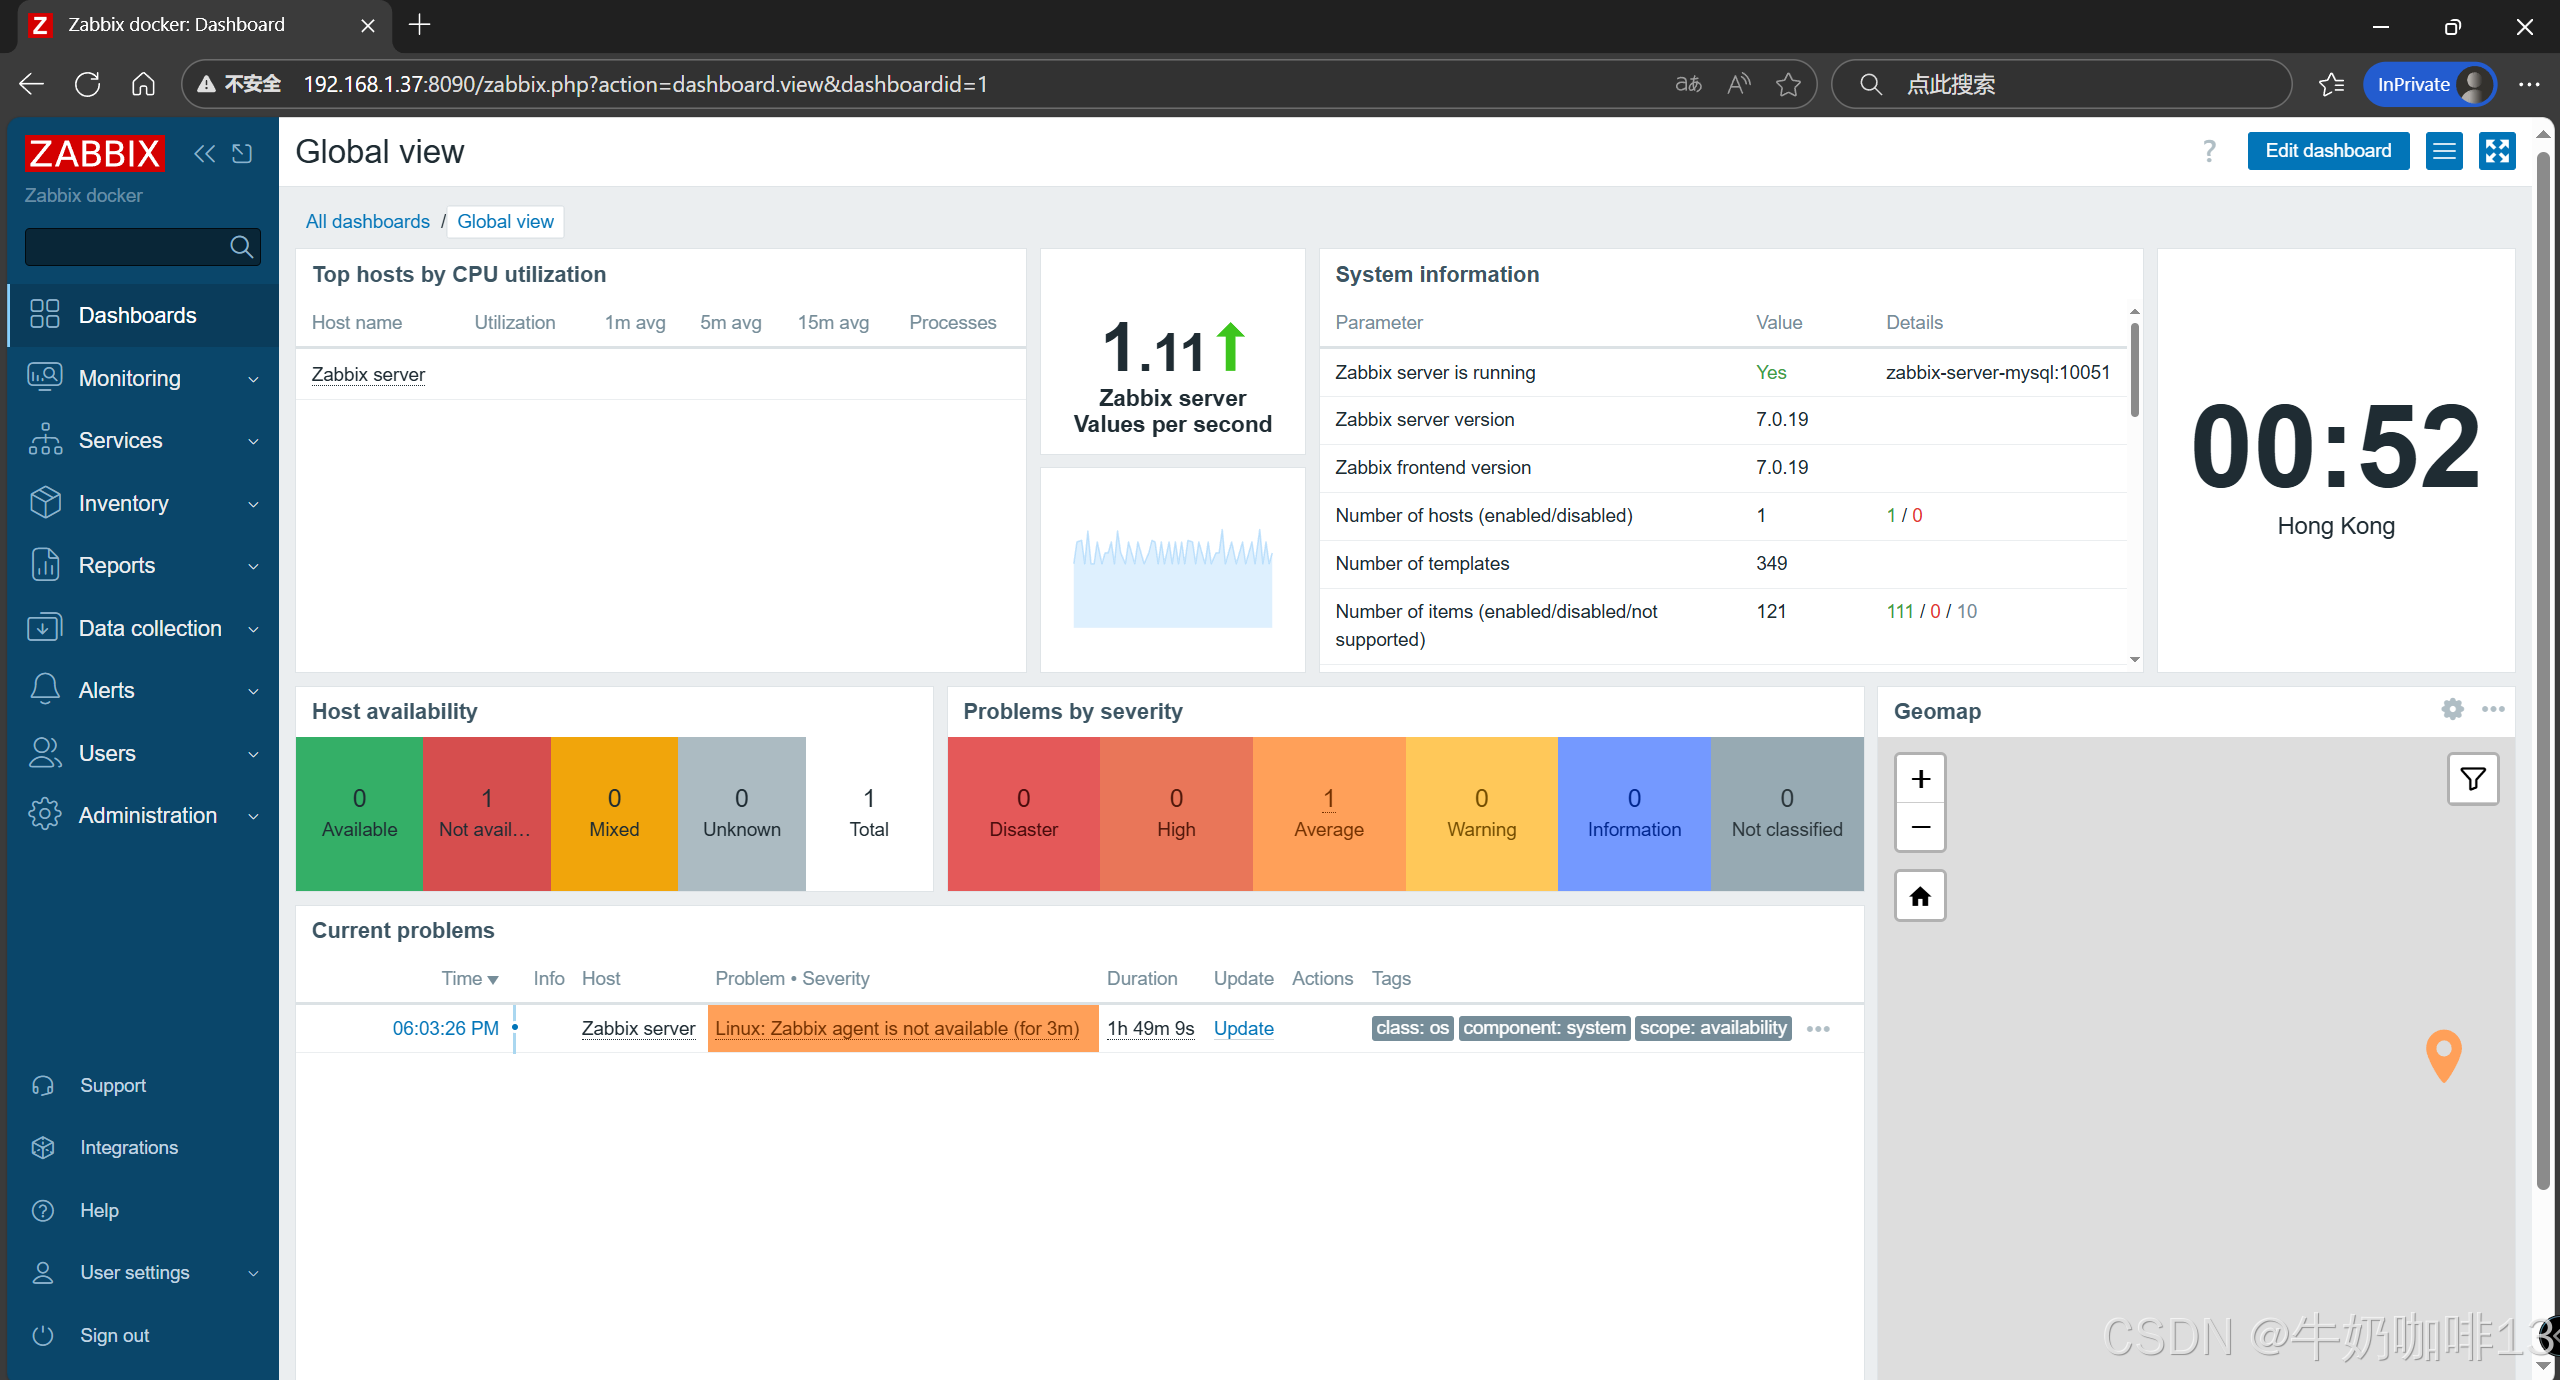Viewport: 2560px width, 1380px height.
Task: Open the dashboard actions hamburger menu
Action: click(2444, 151)
